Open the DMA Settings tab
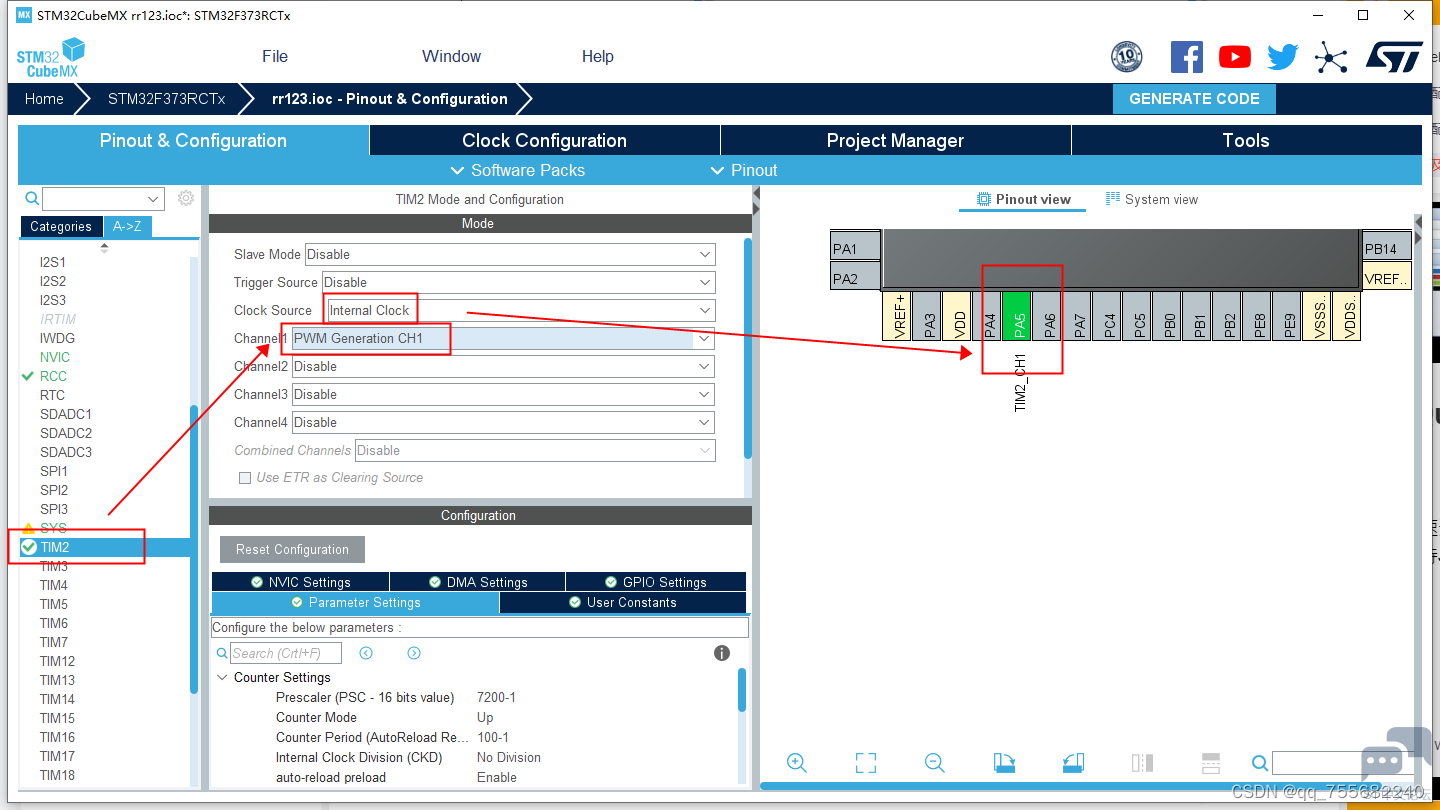The width and height of the screenshot is (1440, 810). [x=477, y=582]
